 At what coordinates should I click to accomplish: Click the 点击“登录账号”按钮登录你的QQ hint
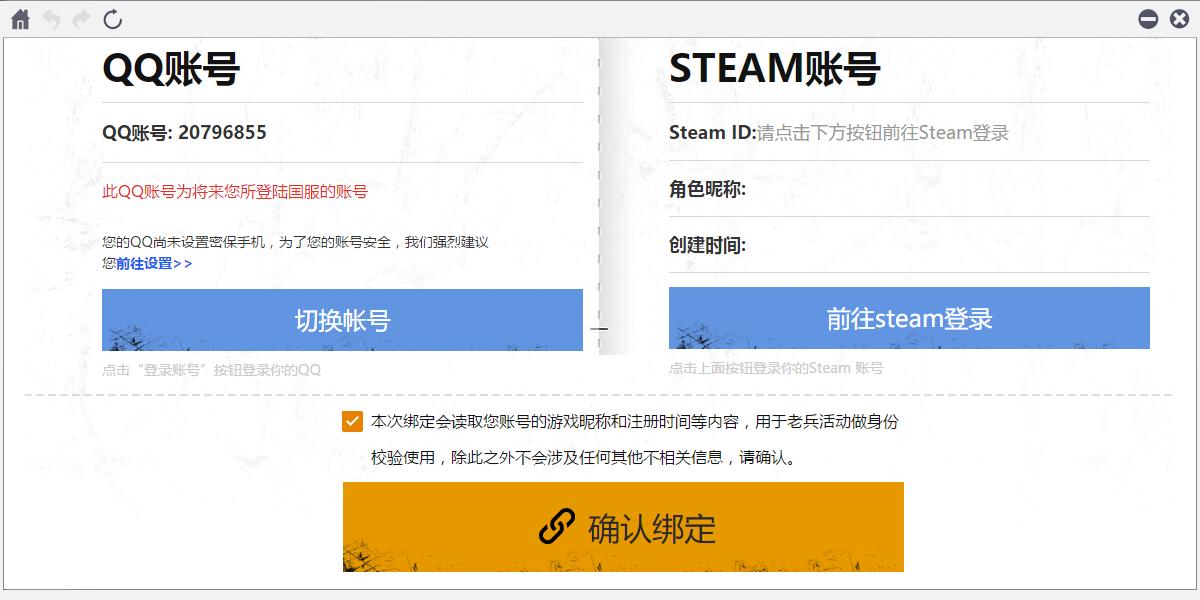(211, 370)
